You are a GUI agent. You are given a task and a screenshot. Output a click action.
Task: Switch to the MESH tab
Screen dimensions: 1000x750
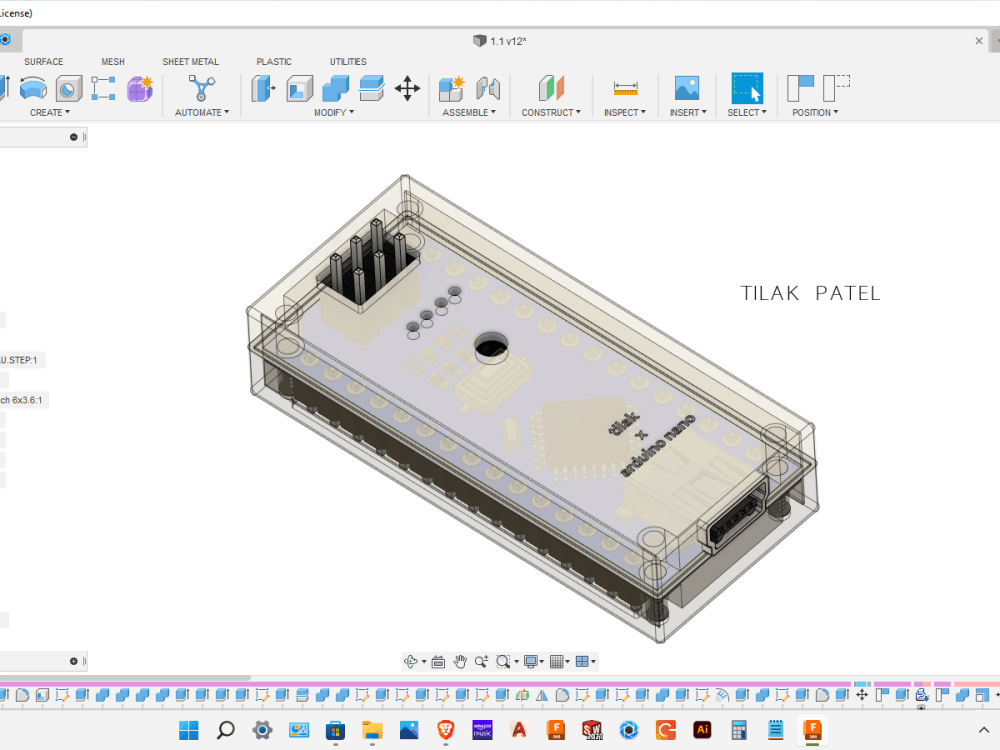tap(113, 62)
